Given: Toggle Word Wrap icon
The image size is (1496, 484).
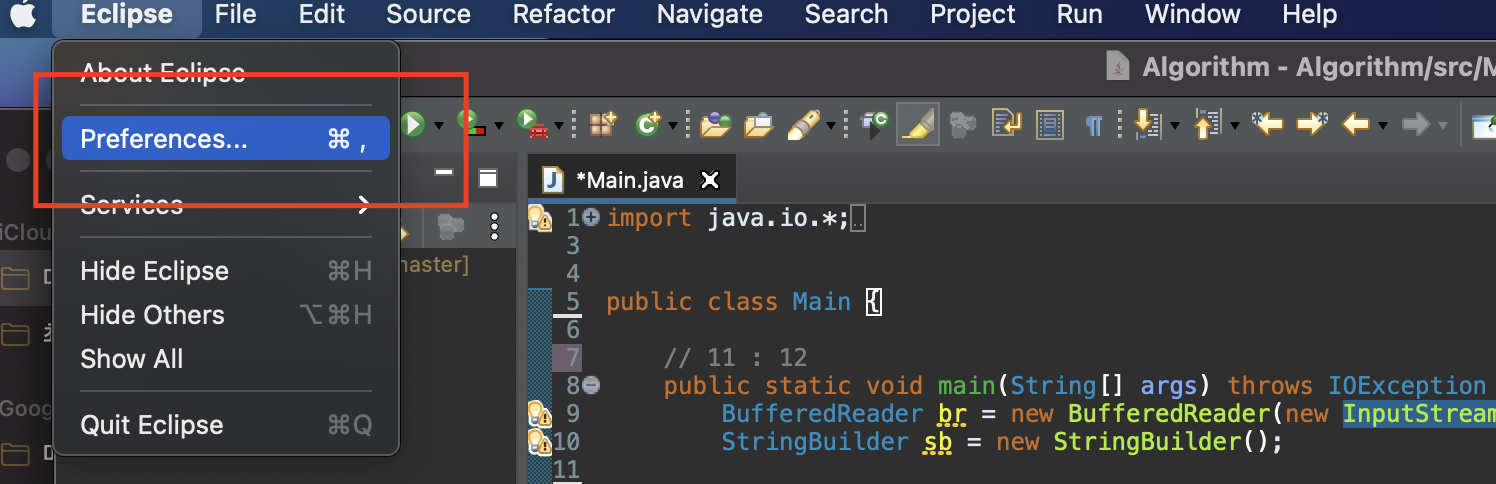Looking at the screenshot, I should tap(1006, 124).
